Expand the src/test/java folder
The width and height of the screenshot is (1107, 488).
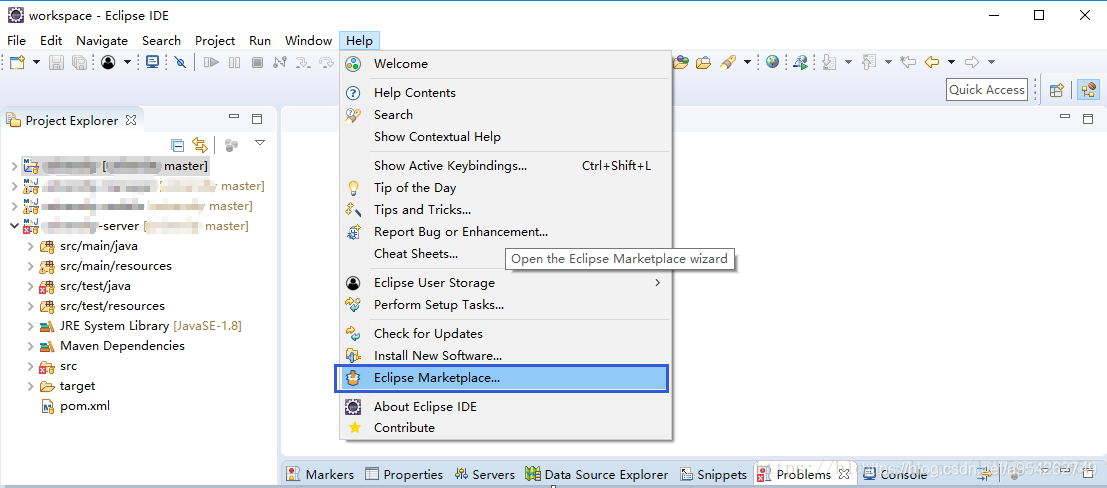click(x=30, y=286)
